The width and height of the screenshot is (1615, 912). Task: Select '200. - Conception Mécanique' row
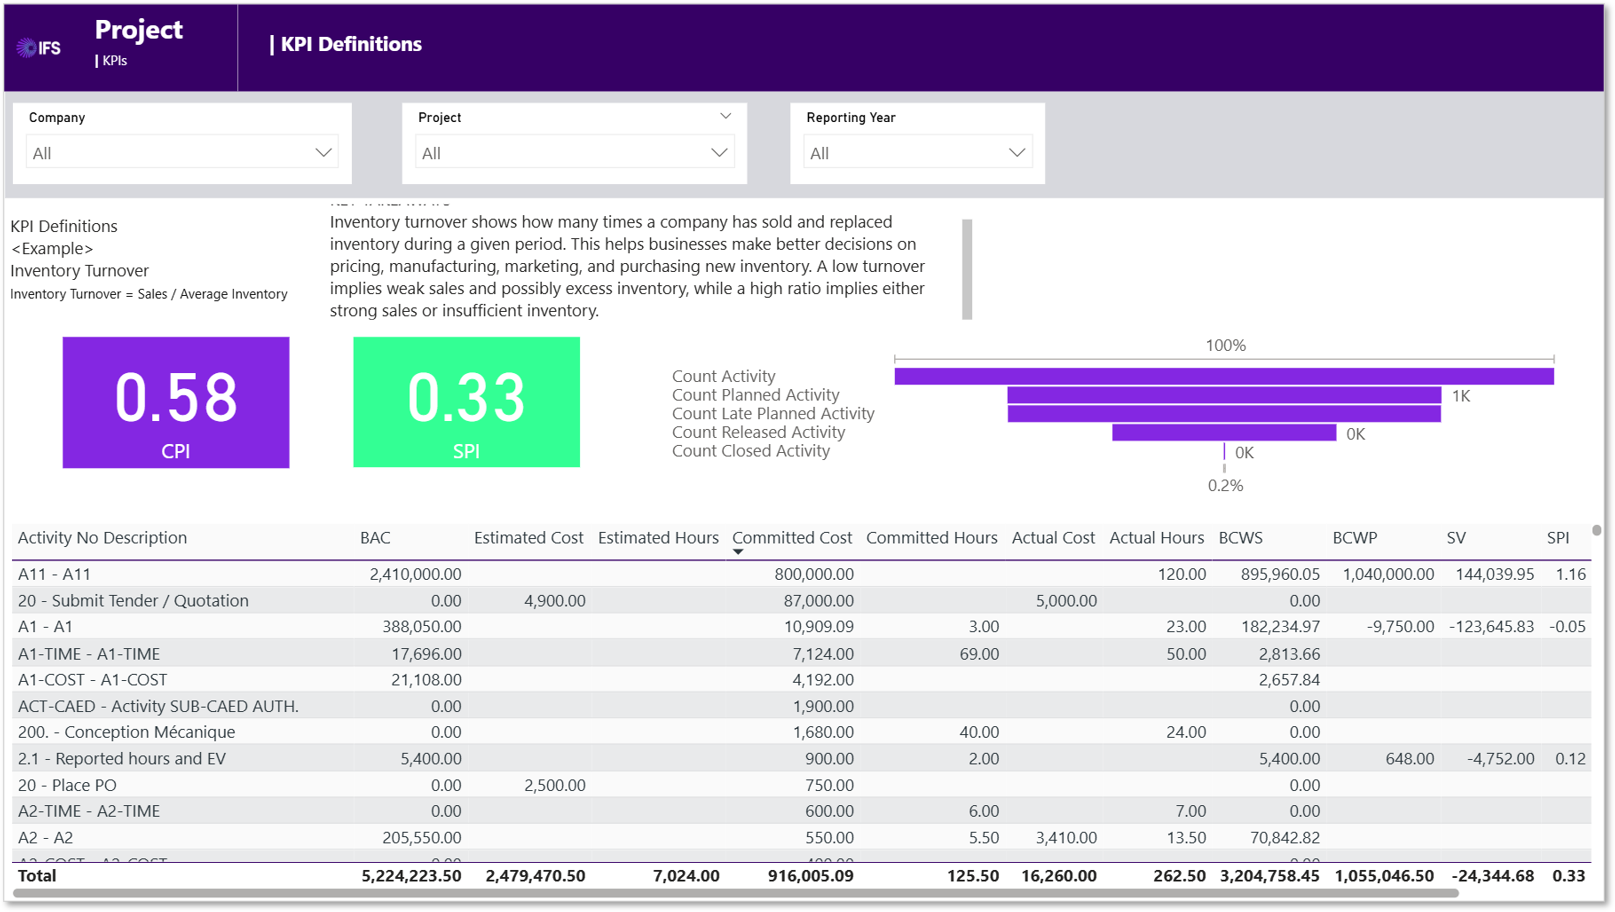pos(801,732)
